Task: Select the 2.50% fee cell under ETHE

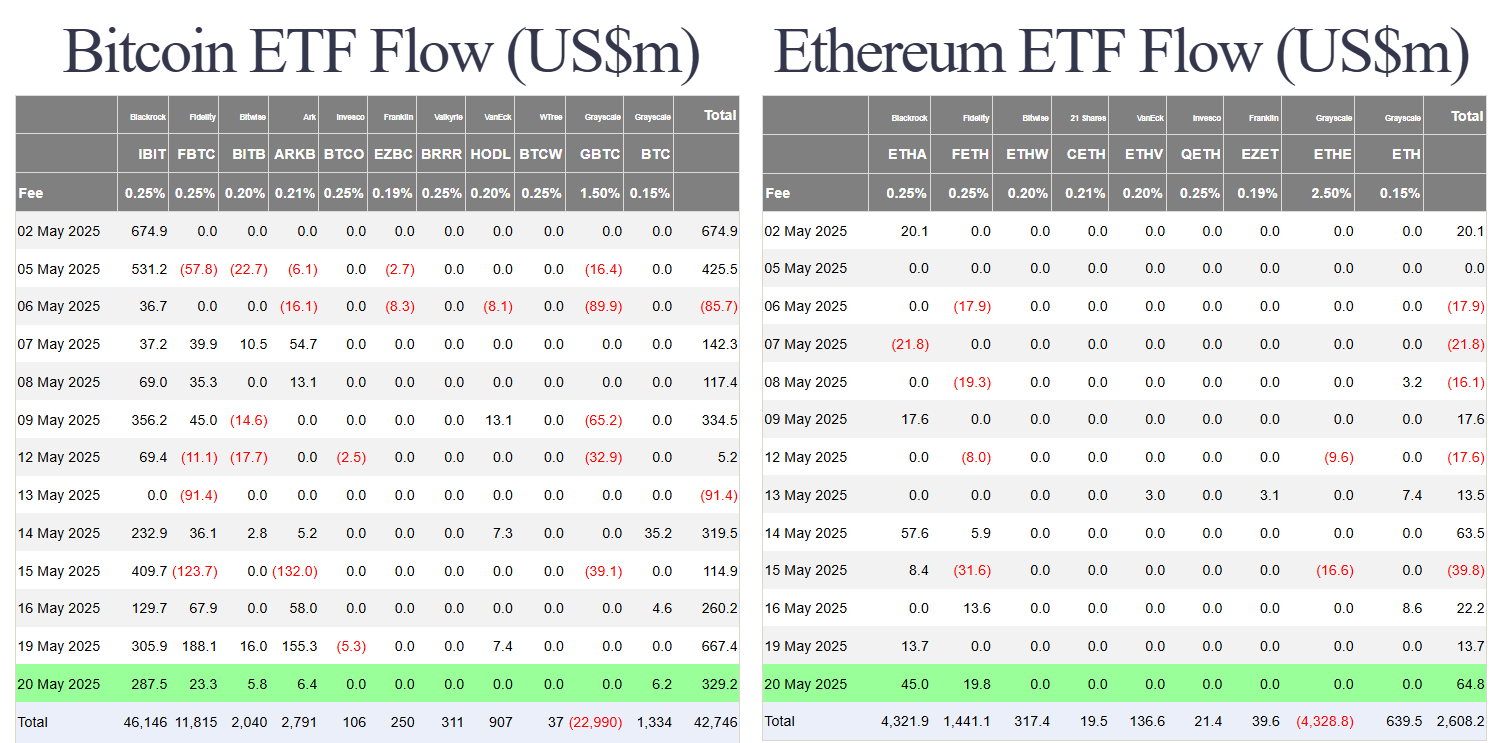Action: click(1333, 193)
